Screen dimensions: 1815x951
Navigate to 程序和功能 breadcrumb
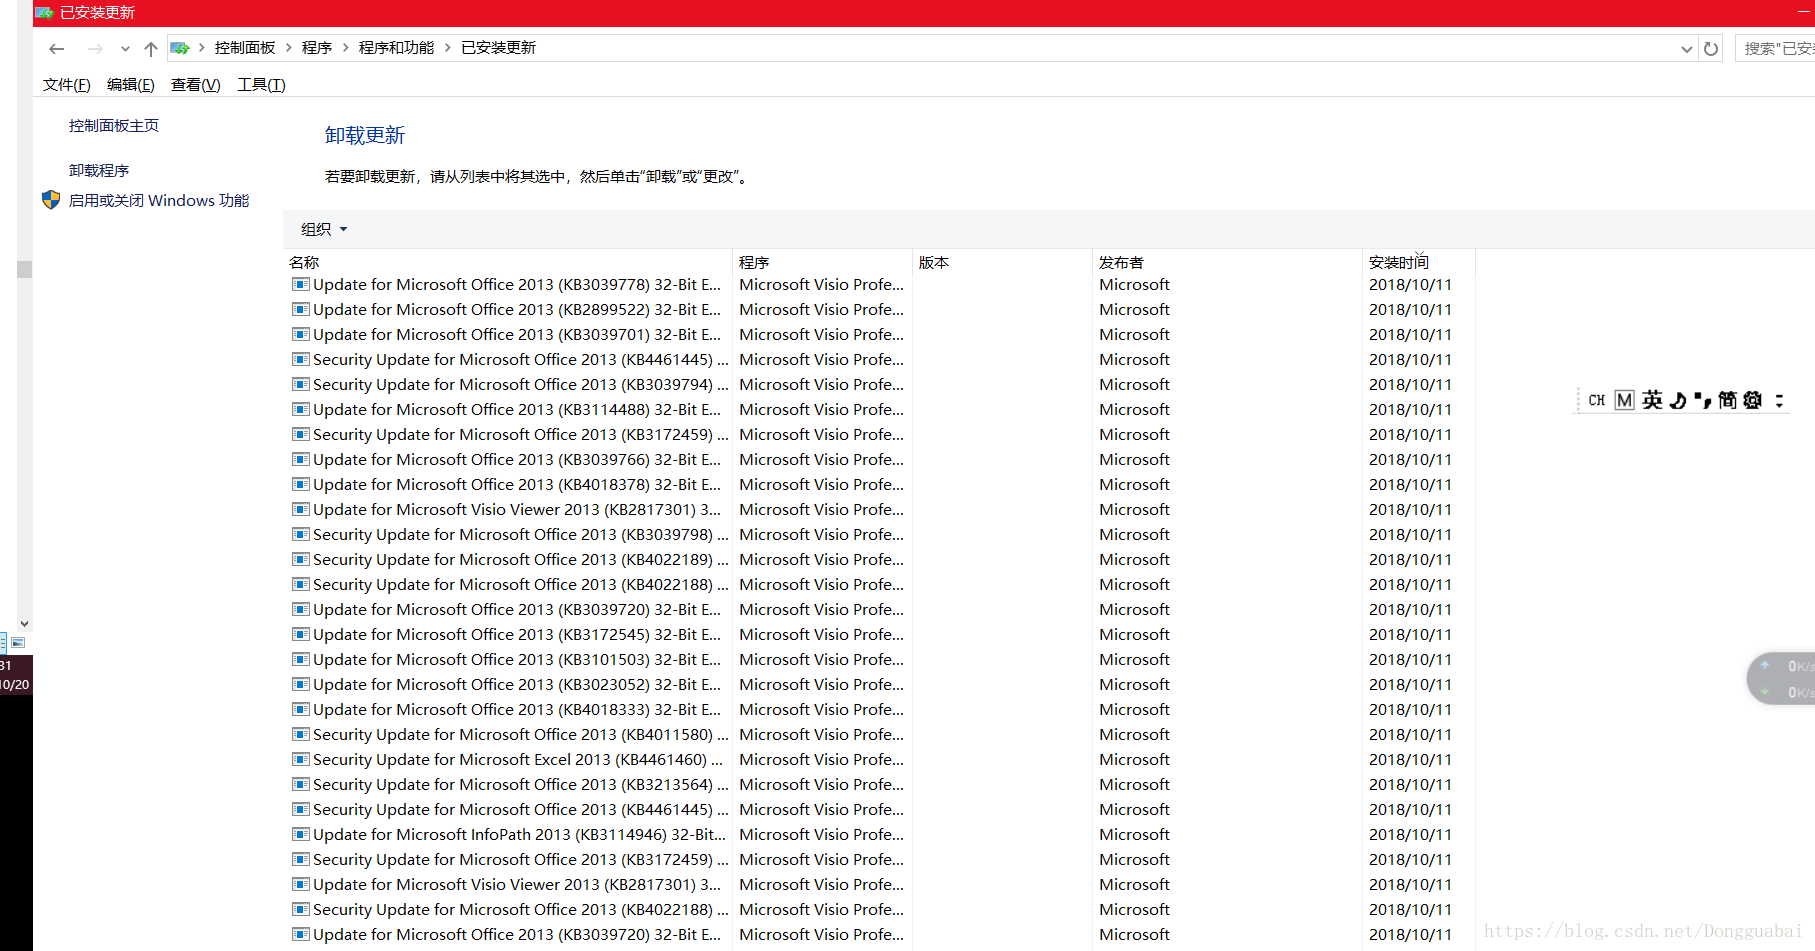pos(396,48)
